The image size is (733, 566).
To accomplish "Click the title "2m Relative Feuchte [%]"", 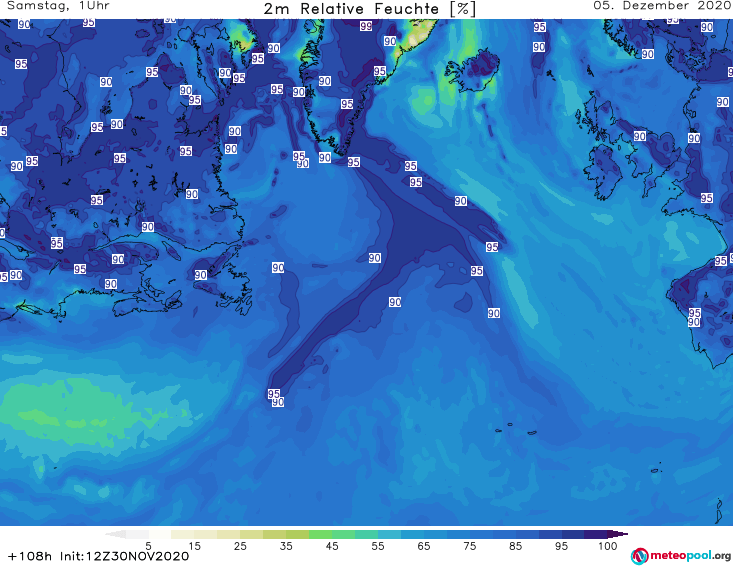I will click(370, 9).
